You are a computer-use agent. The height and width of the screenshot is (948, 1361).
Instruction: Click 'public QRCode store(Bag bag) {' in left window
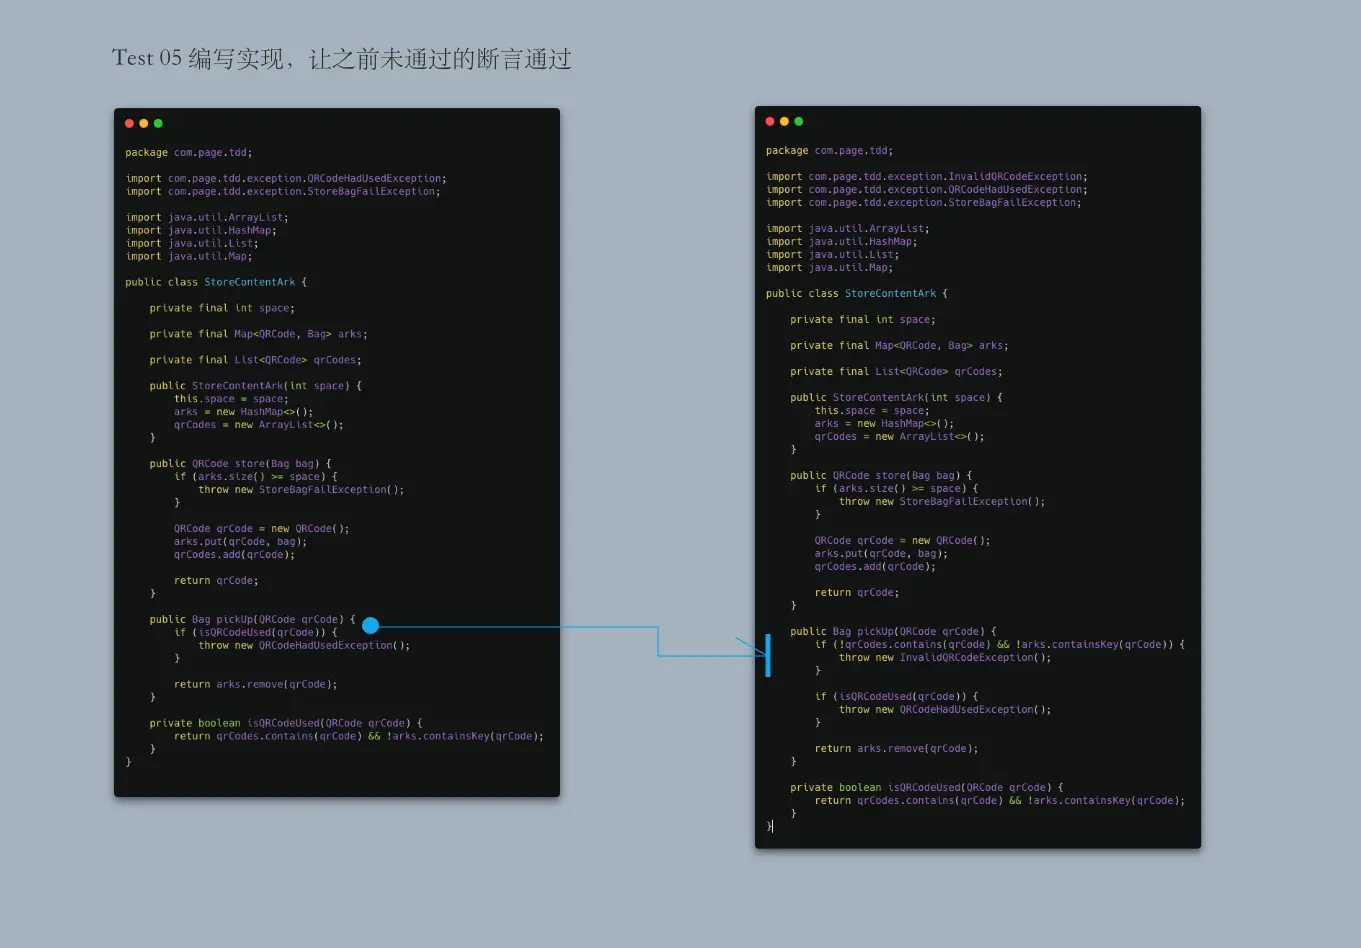240,464
